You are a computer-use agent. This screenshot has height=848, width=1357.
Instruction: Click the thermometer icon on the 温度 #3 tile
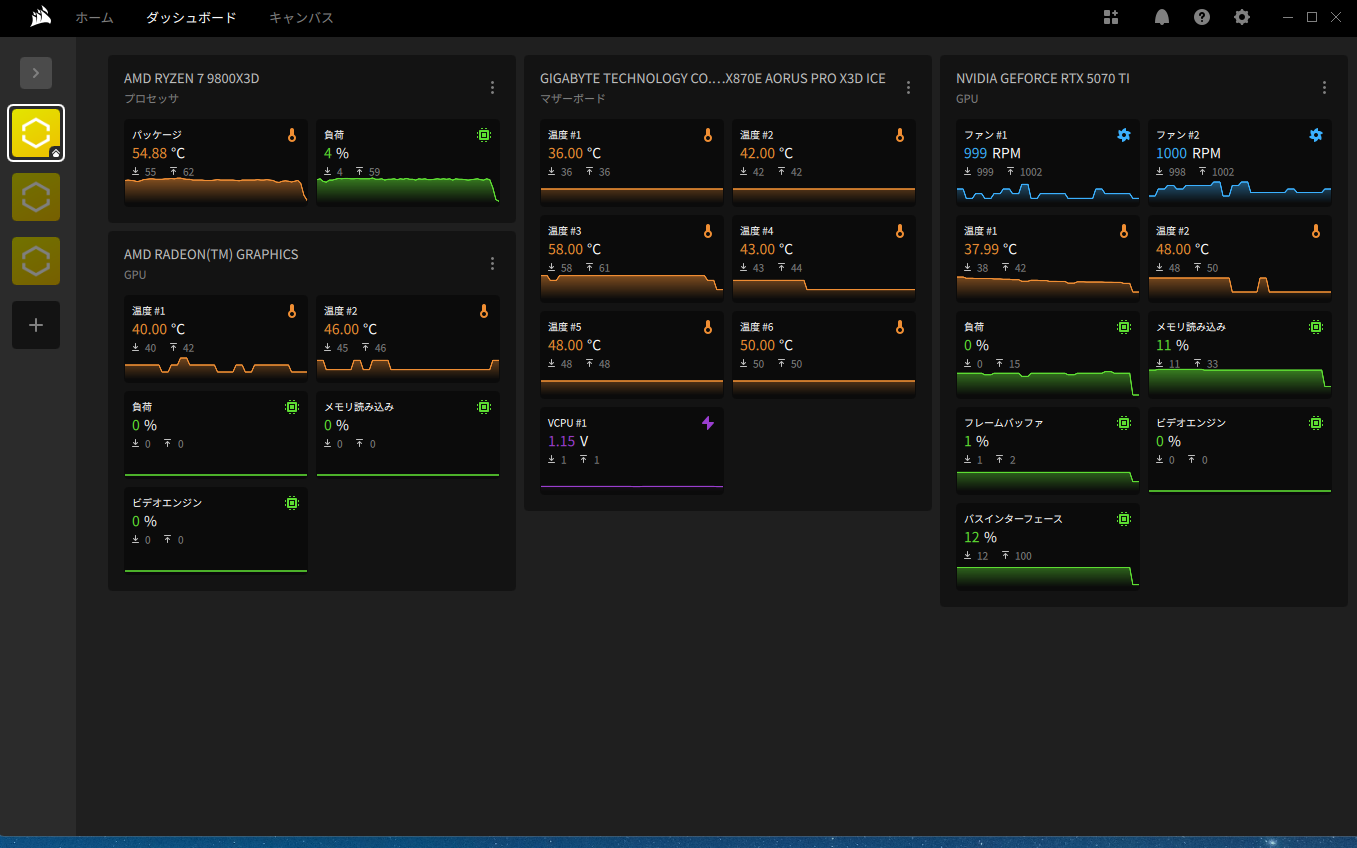(708, 231)
